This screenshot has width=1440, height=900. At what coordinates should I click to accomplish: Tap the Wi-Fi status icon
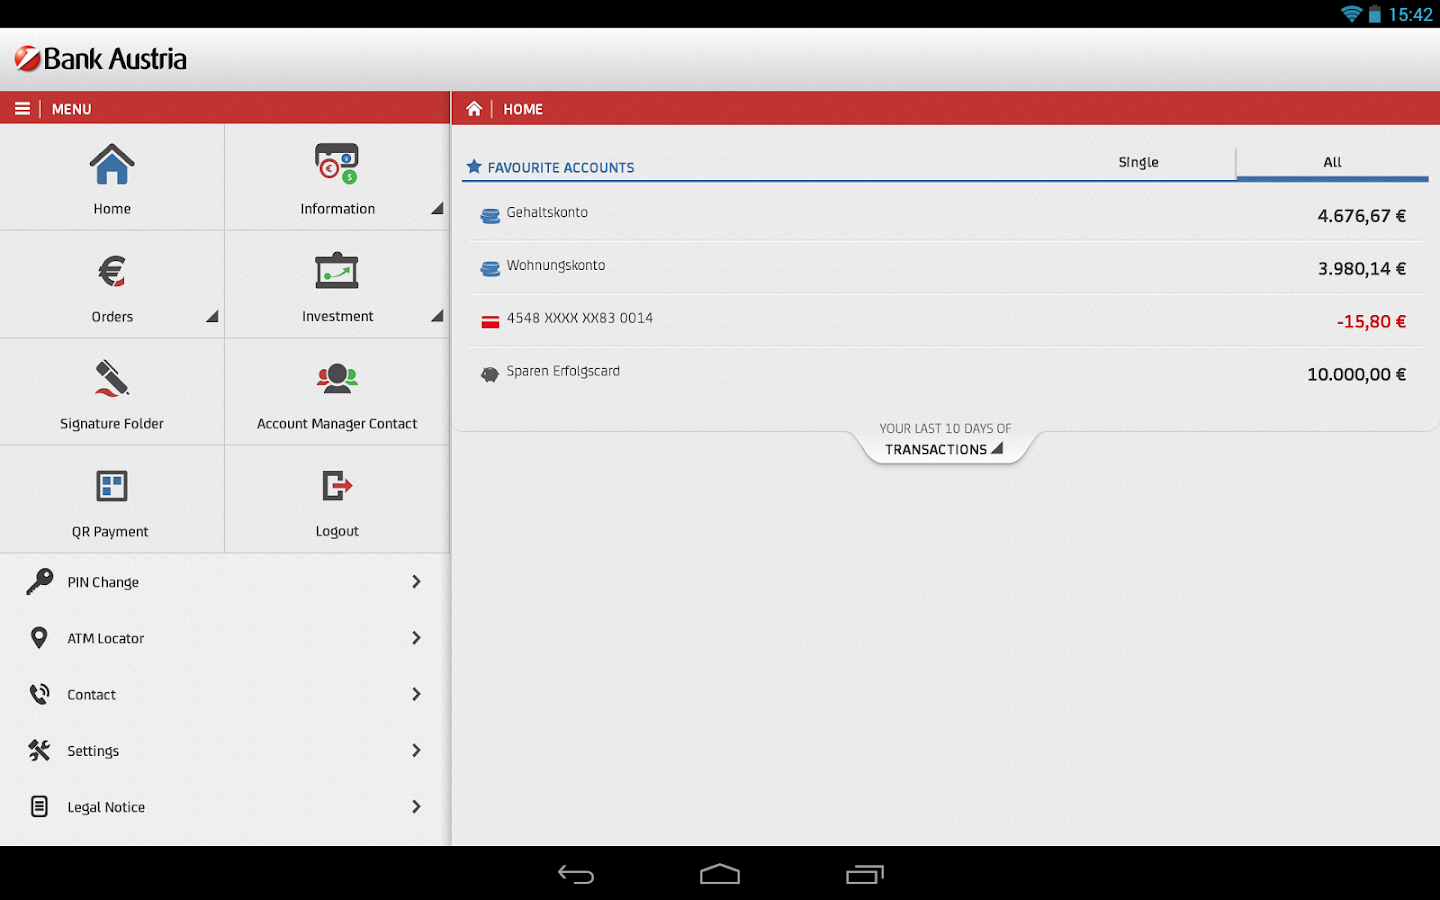point(1351,14)
